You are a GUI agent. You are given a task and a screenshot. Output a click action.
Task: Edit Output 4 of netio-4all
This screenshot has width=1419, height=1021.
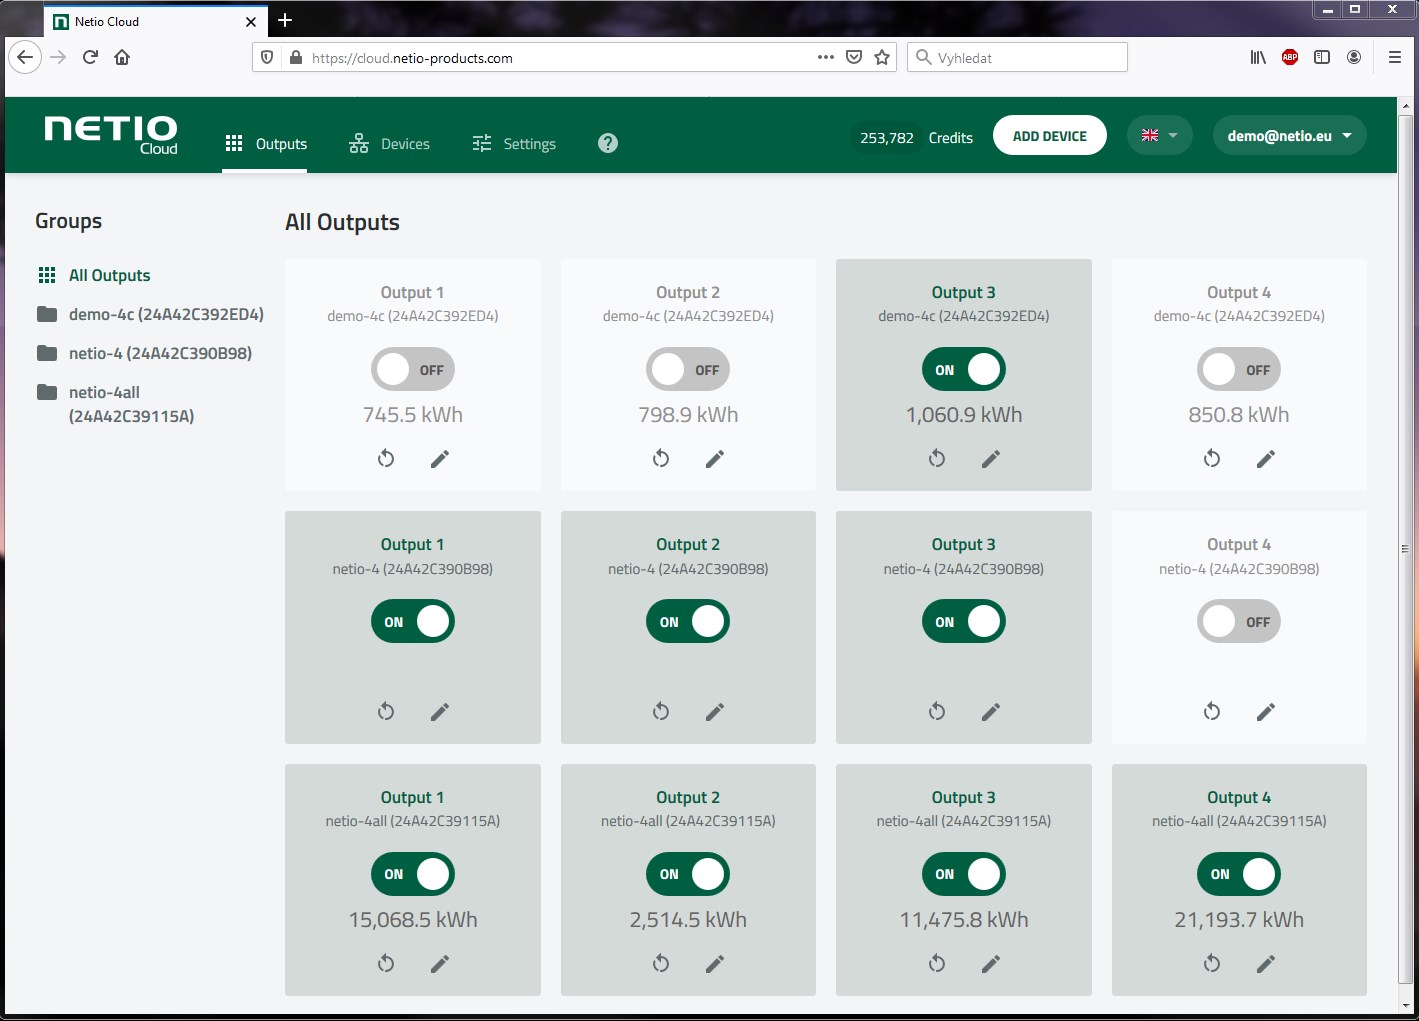point(1266,964)
